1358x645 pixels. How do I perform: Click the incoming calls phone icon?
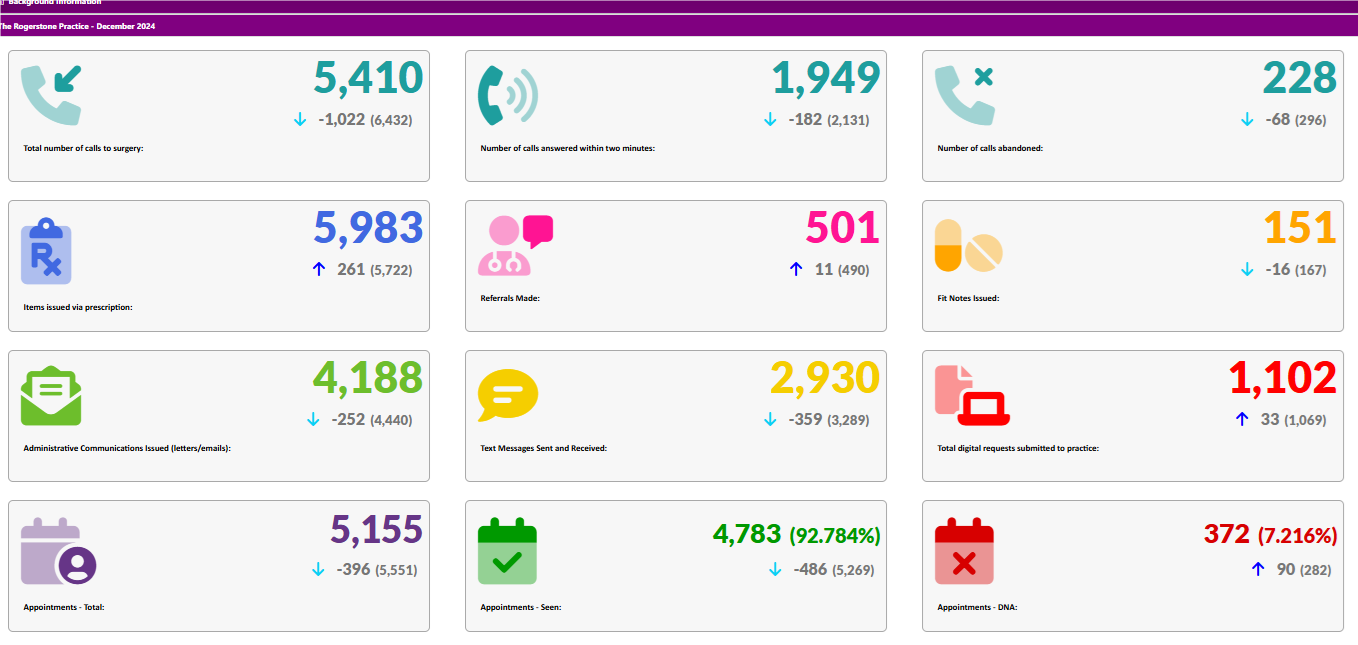click(x=51, y=94)
